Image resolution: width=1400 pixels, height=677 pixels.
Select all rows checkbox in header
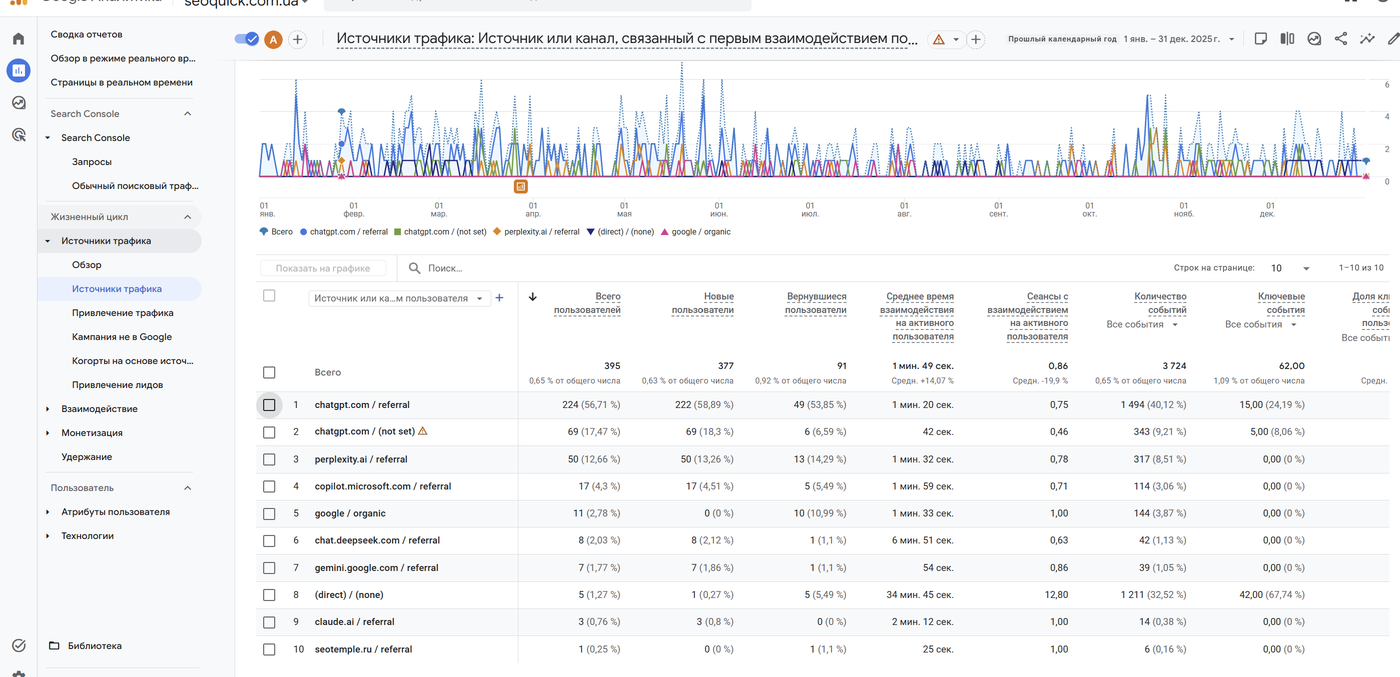pyautogui.click(x=269, y=296)
